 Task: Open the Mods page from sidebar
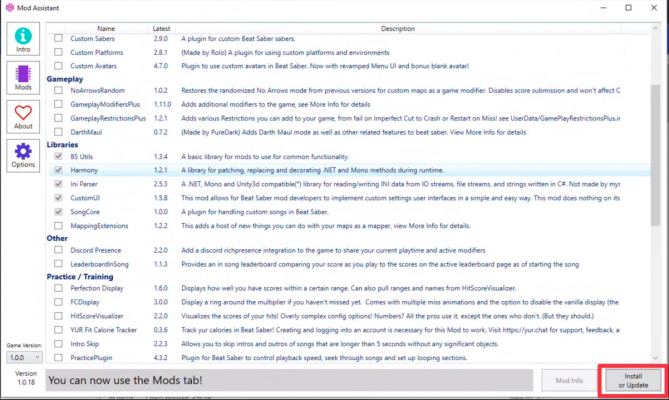coord(23,78)
